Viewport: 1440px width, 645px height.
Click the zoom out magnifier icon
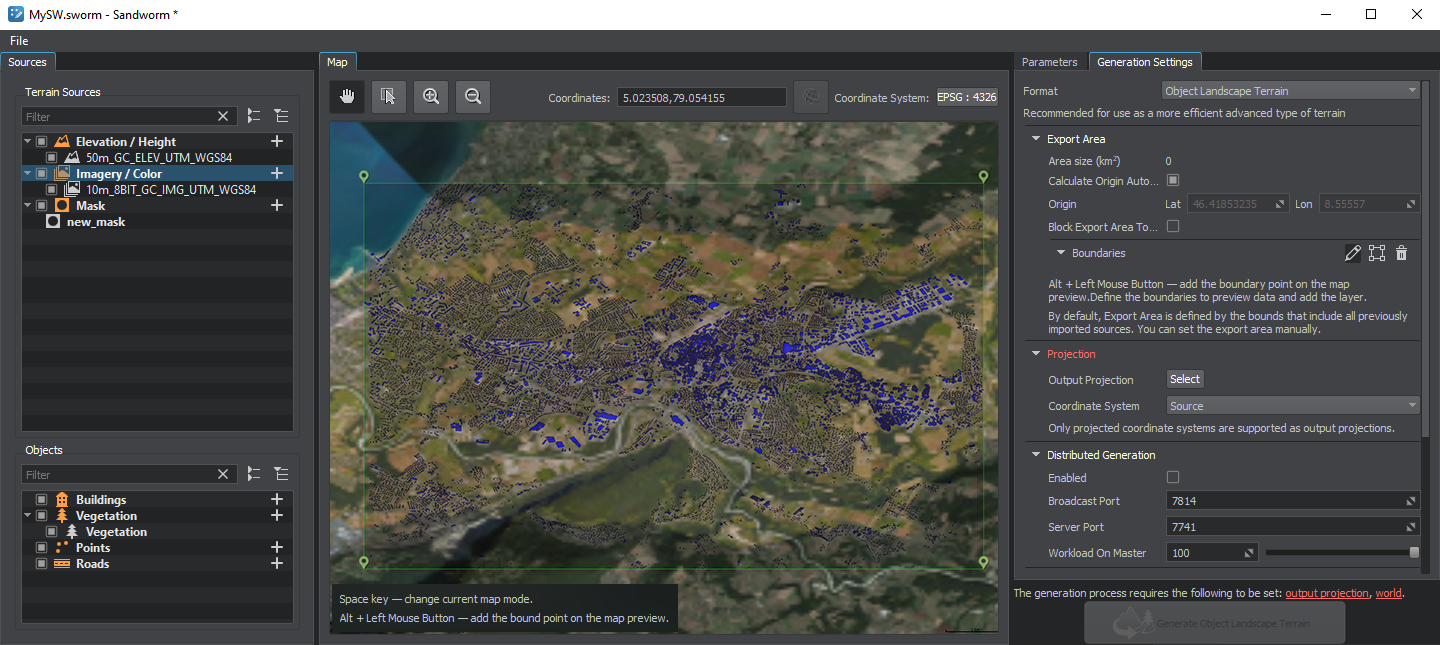tap(473, 96)
